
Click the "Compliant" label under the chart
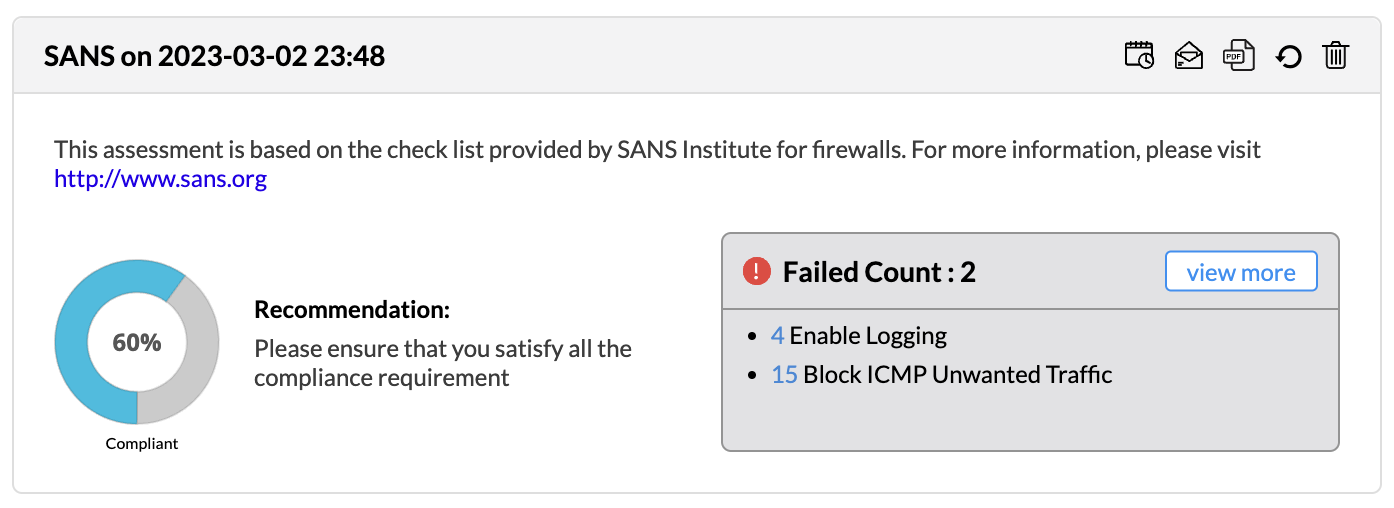[142, 443]
